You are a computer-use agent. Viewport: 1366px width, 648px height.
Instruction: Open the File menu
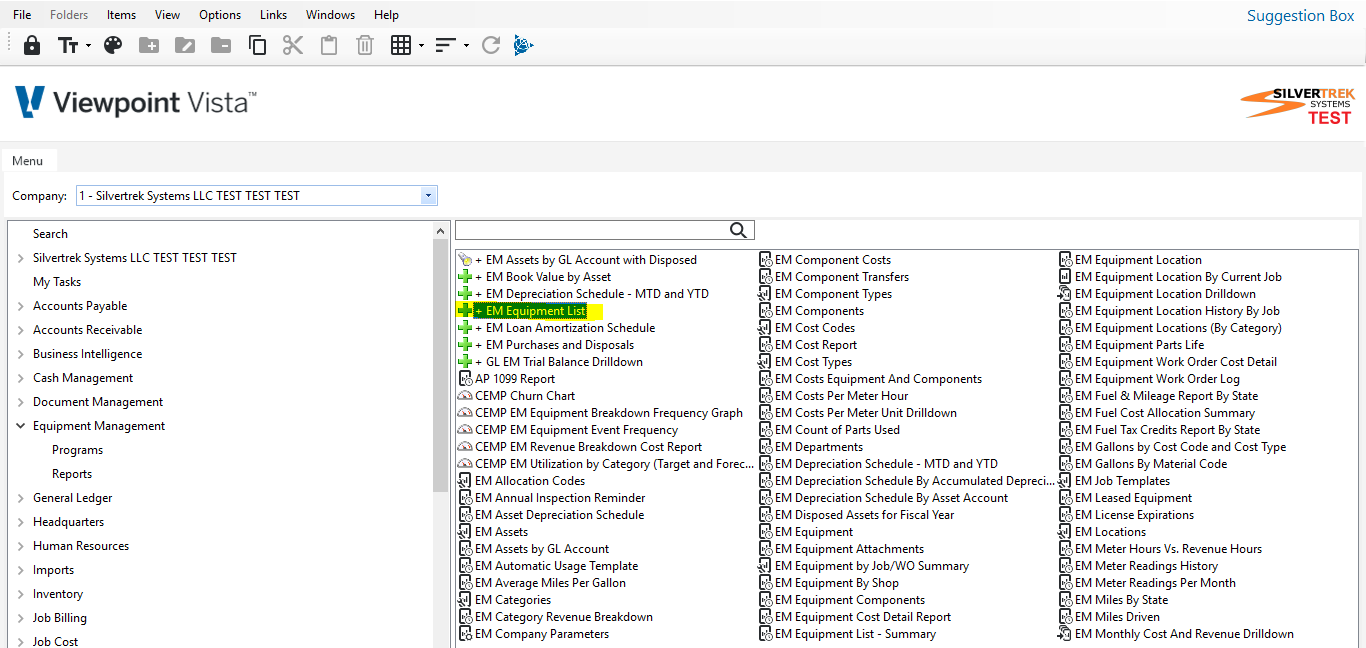(22, 15)
